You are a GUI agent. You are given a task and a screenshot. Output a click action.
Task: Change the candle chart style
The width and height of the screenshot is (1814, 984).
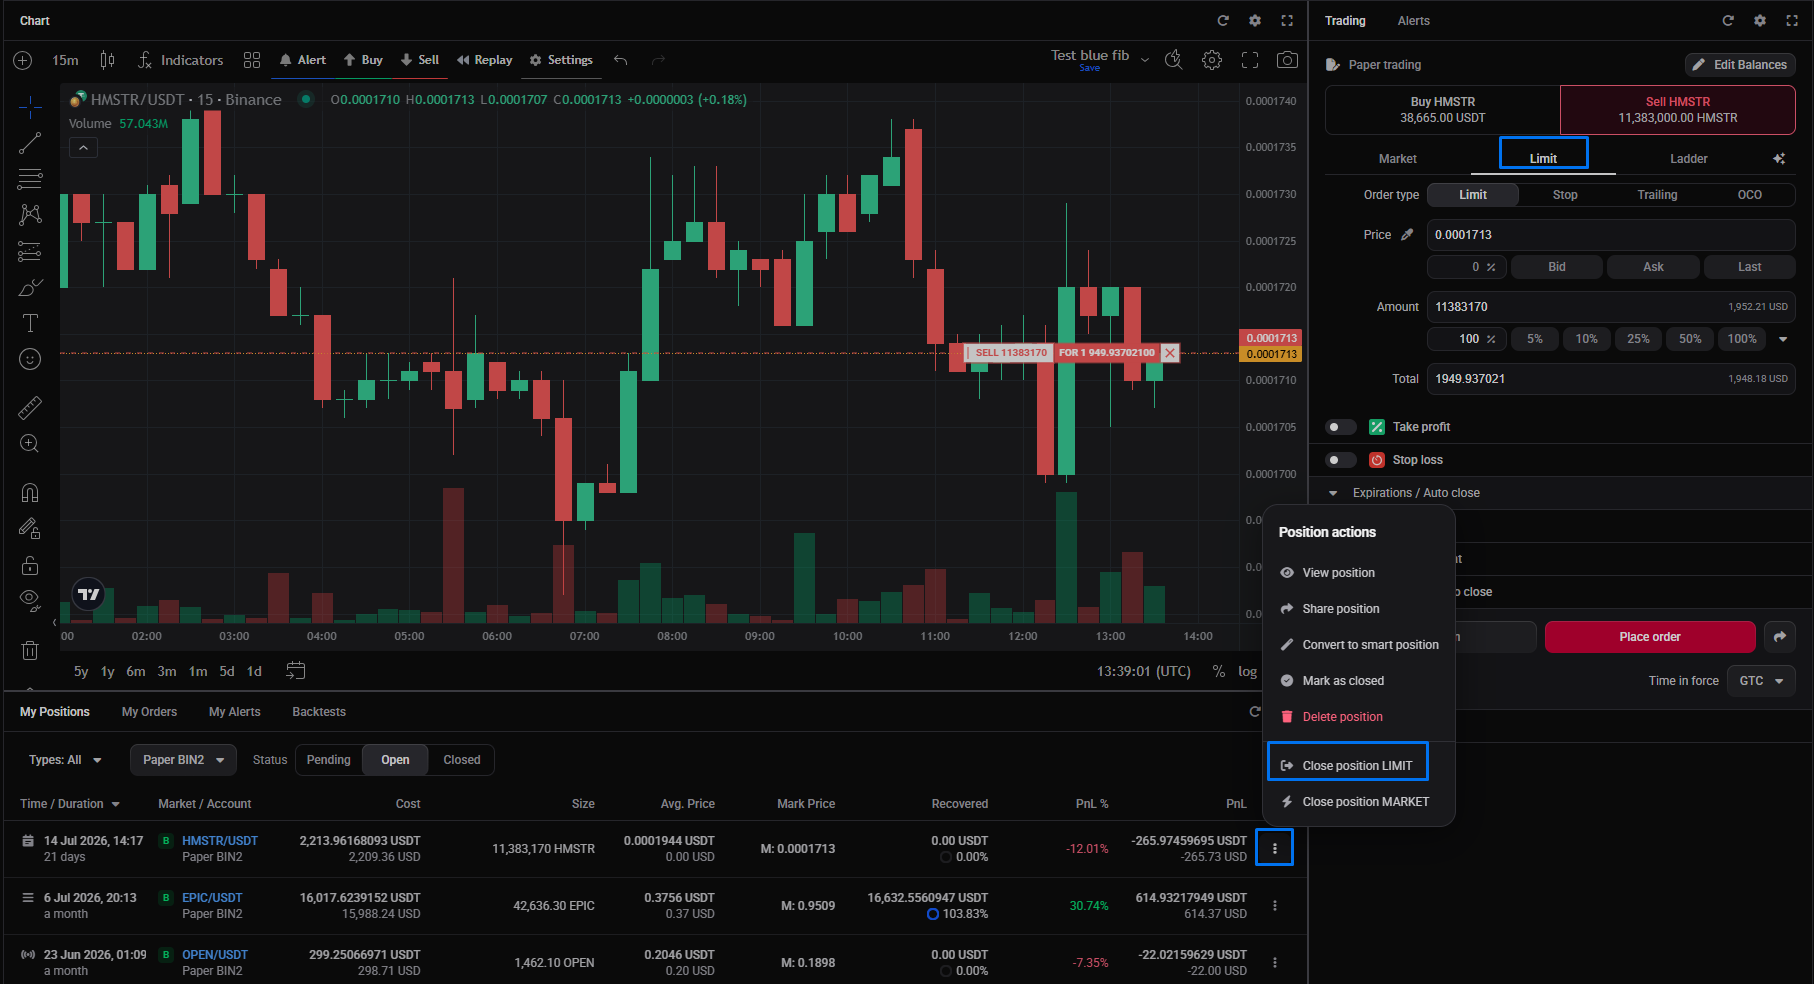click(x=107, y=60)
